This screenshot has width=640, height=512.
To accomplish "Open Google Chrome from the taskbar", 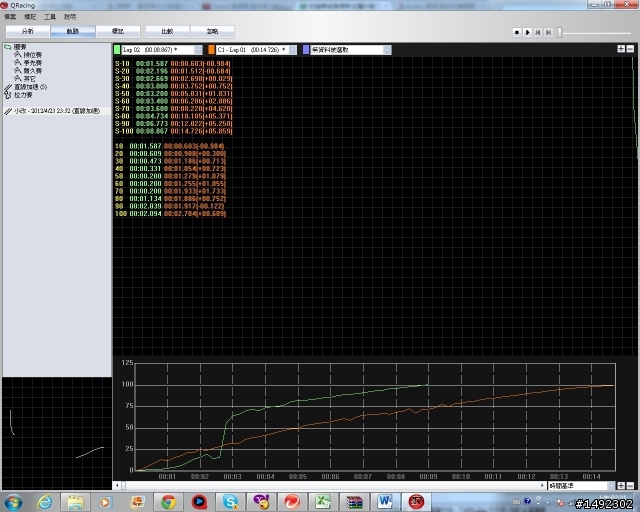I will [168, 502].
